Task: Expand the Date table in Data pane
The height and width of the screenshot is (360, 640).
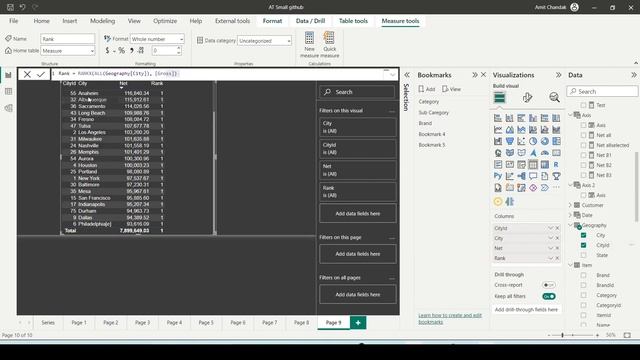Action: (570, 215)
